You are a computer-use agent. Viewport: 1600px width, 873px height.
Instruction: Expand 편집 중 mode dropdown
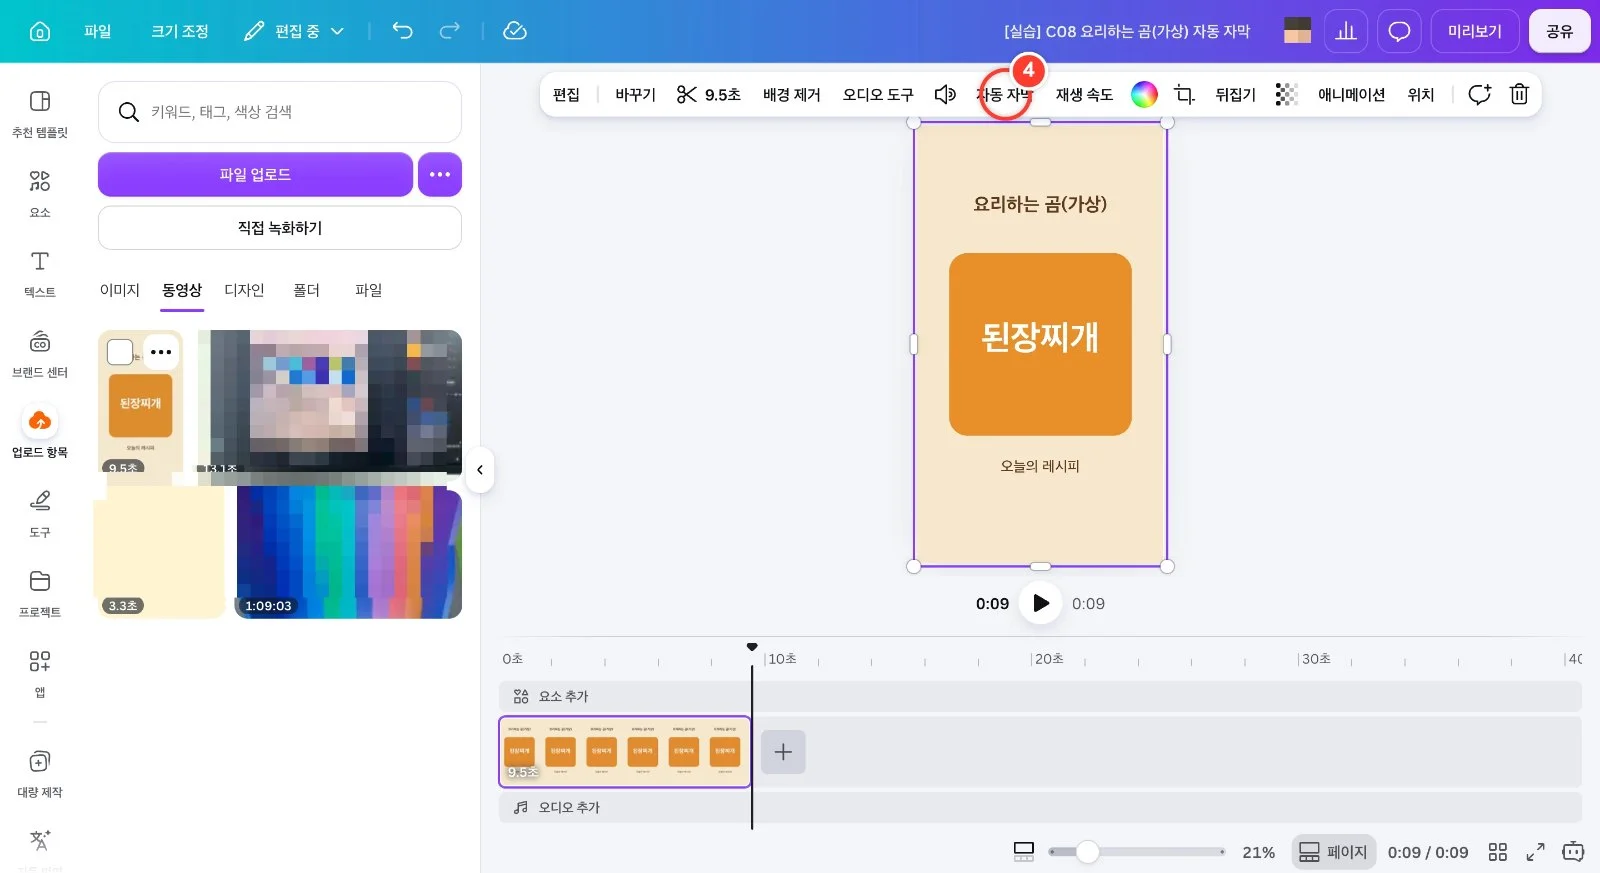click(x=294, y=31)
